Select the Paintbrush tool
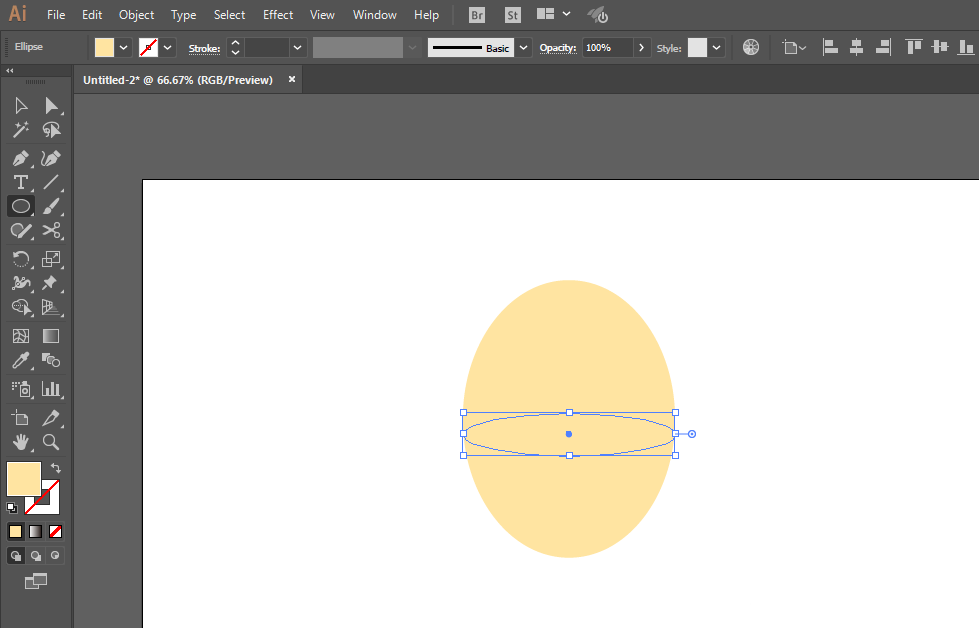This screenshot has height=628, width=979. [51, 206]
